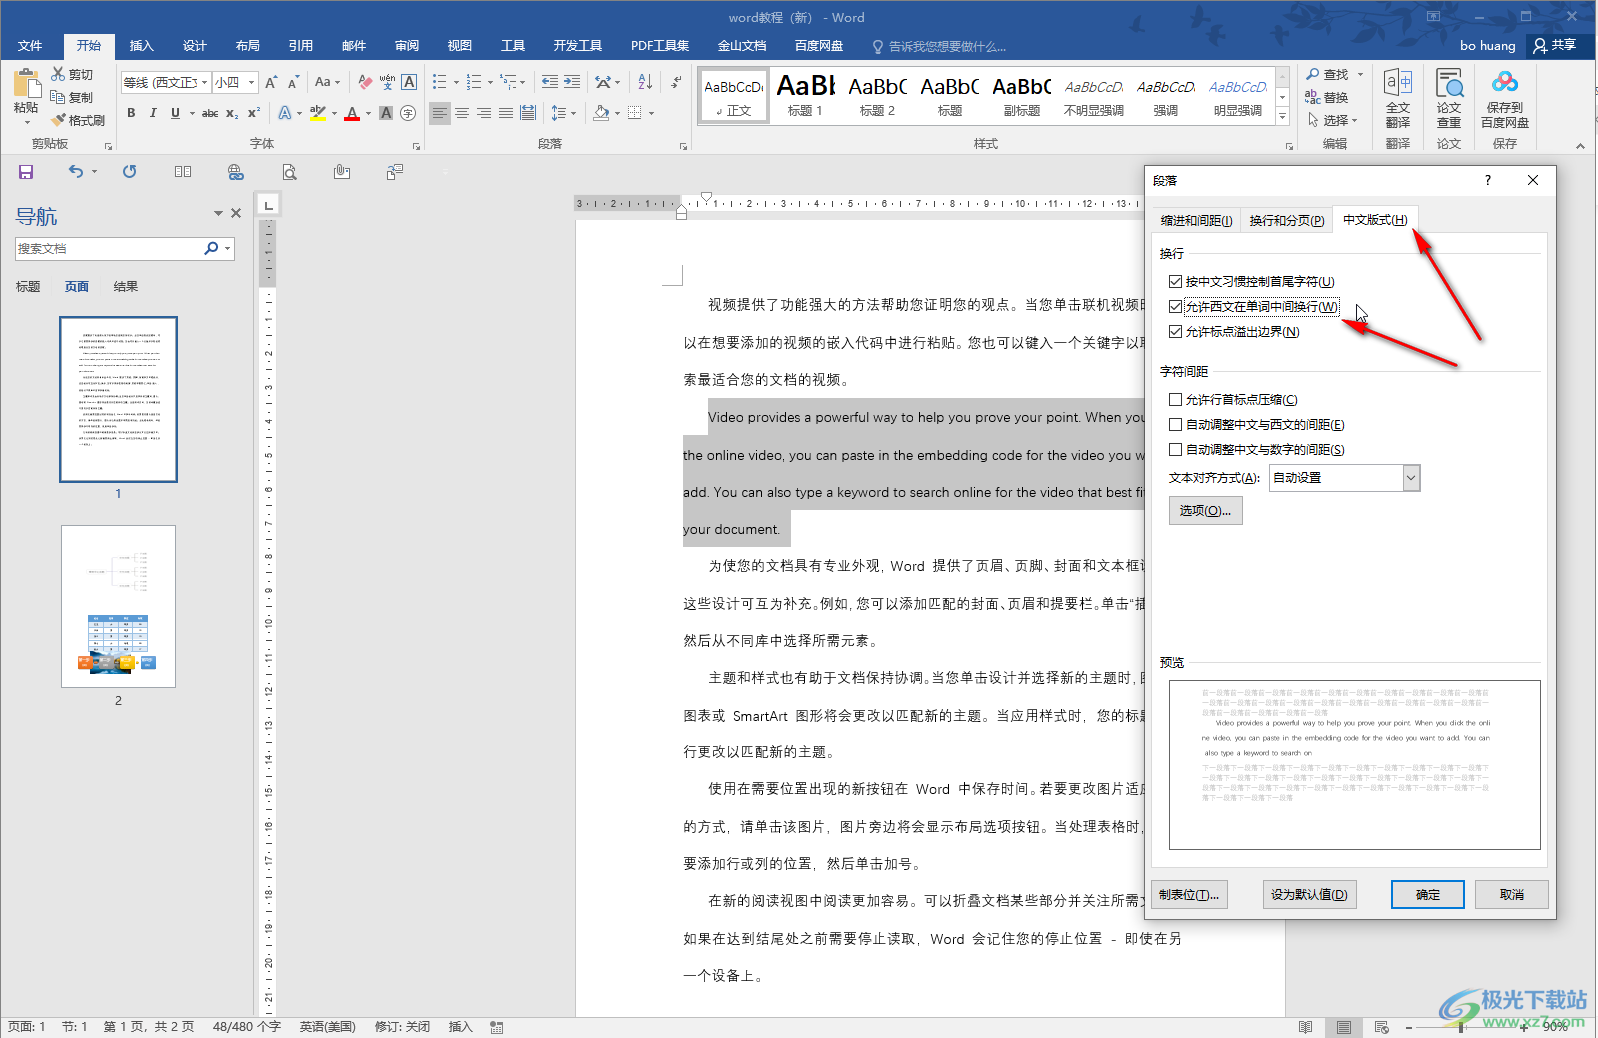Image resolution: width=1598 pixels, height=1038 pixels.
Task: Open the bullet list dropdown arrow
Action: coord(456,82)
